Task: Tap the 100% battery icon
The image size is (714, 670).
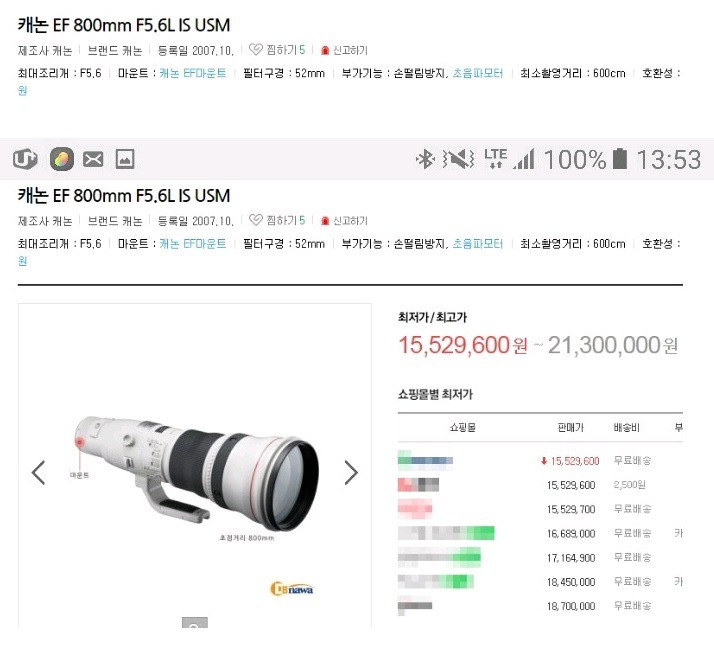Action: click(x=620, y=159)
